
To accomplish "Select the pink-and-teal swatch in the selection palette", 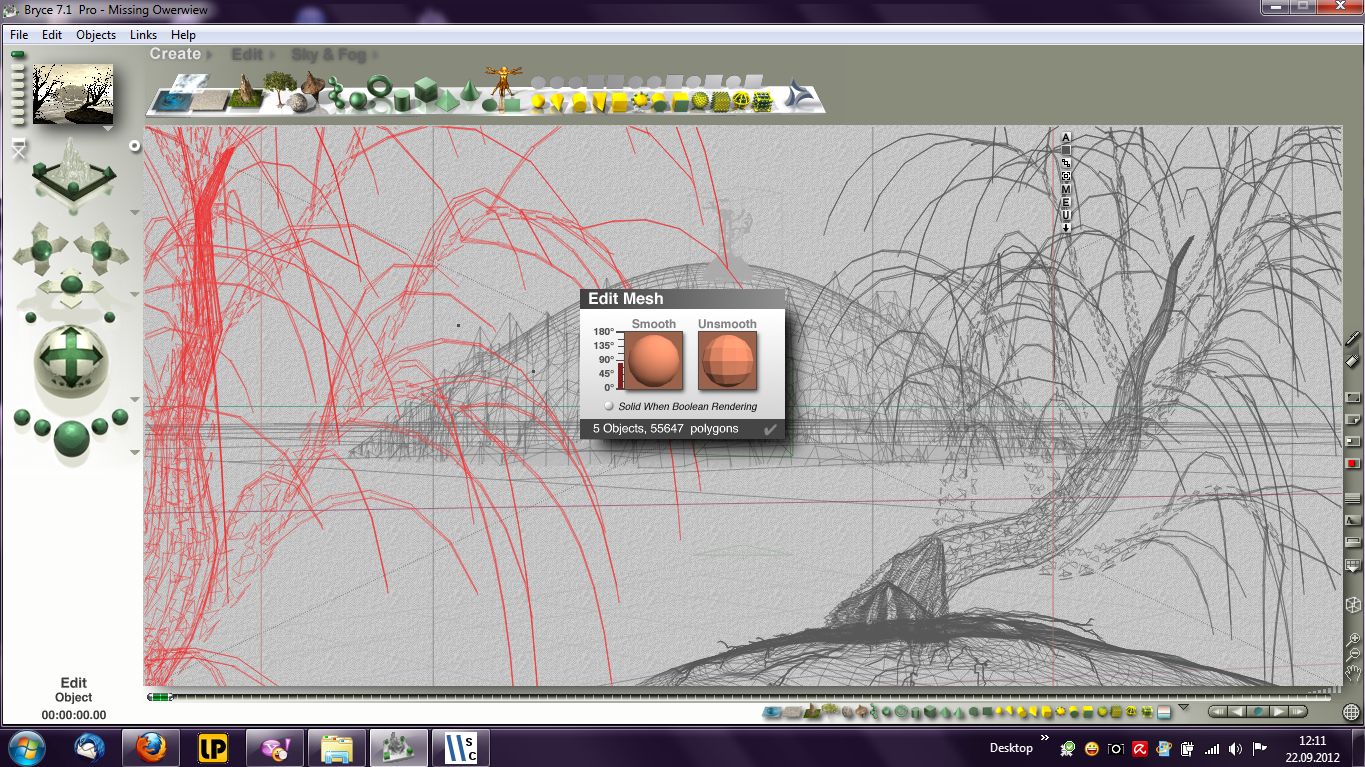I will click(1163, 711).
